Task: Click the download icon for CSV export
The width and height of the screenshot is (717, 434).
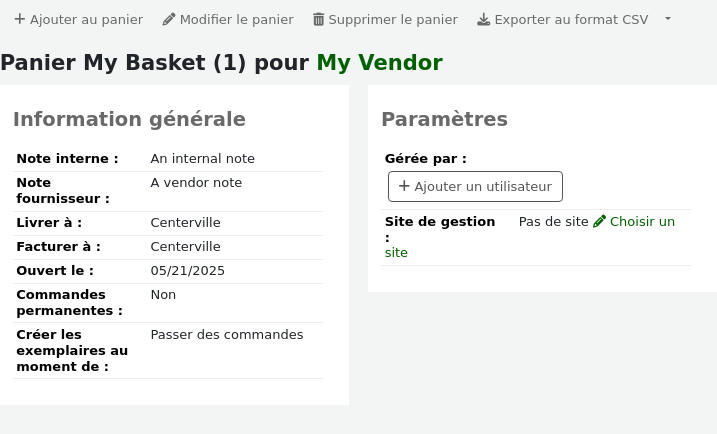Action: tap(483, 19)
